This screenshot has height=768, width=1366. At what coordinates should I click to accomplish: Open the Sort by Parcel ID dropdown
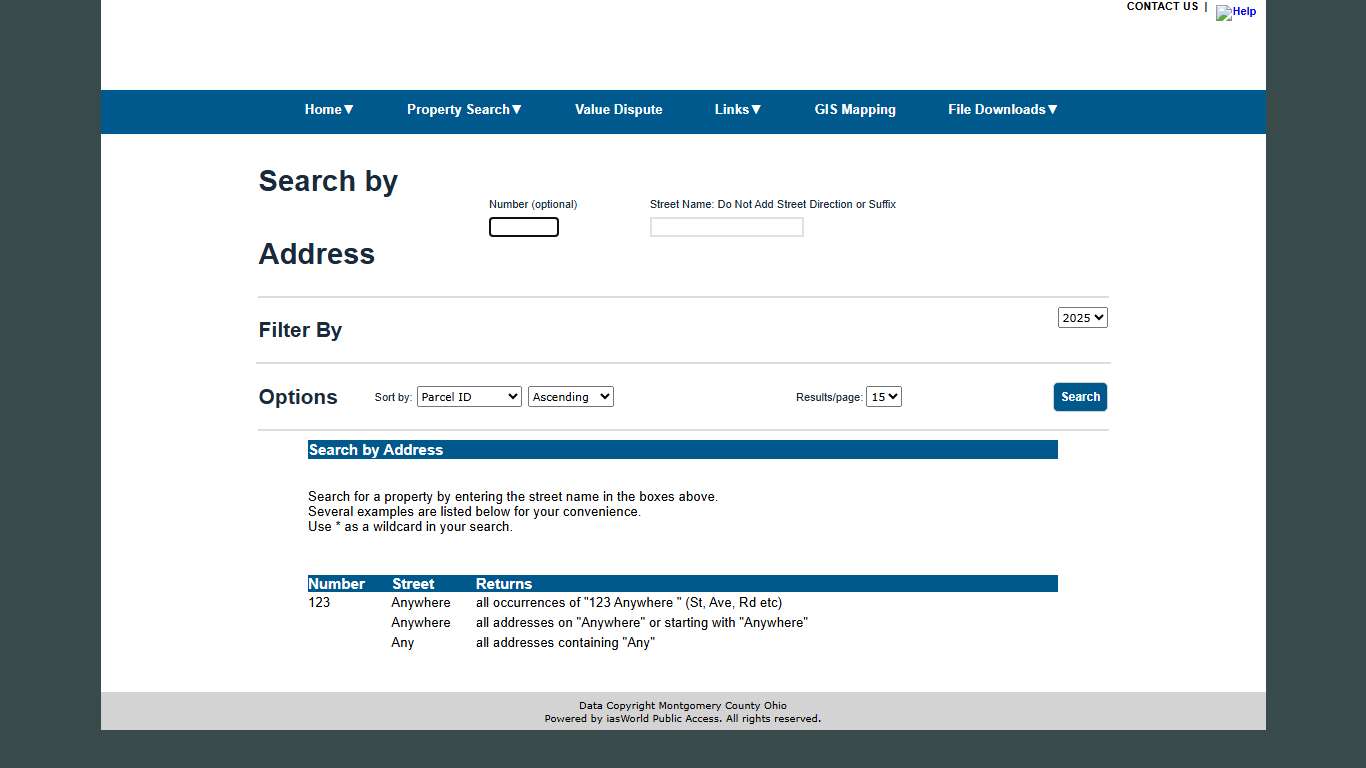[x=469, y=396]
